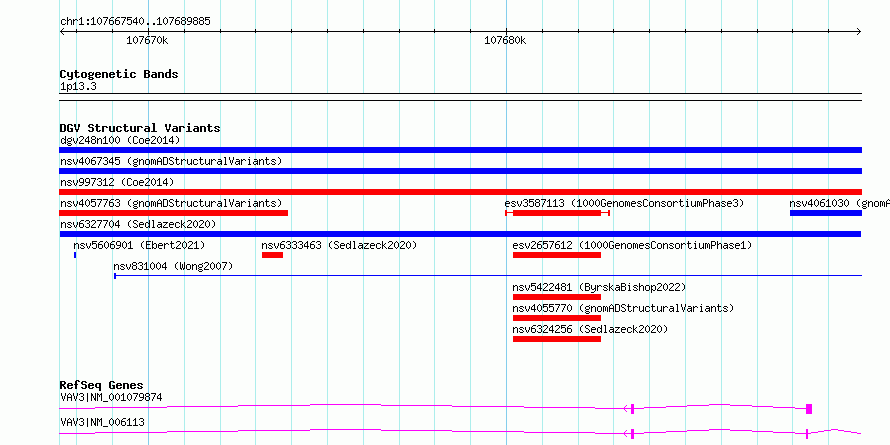This screenshot has width=890, height=445.
Task: Open the nsv6333463 (Sedlazeck2020) label
Action: pyautogui.click(x=339, y=245)
